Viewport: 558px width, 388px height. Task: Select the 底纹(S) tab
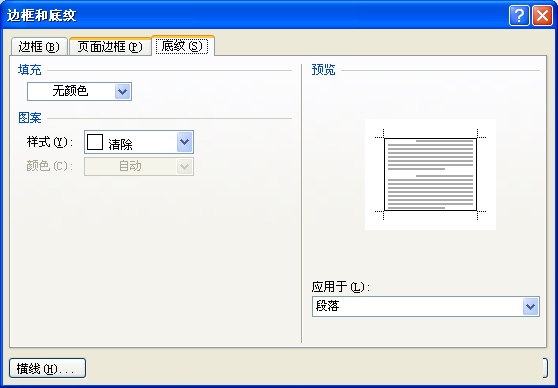pyautogui.click(x=183, y=46)
